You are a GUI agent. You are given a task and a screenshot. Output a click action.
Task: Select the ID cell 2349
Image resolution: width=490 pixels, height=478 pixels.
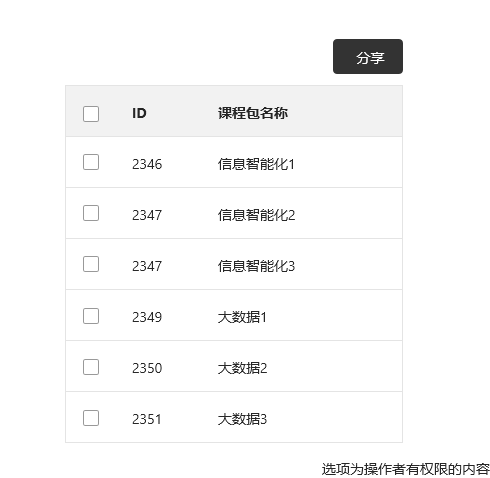147,317
